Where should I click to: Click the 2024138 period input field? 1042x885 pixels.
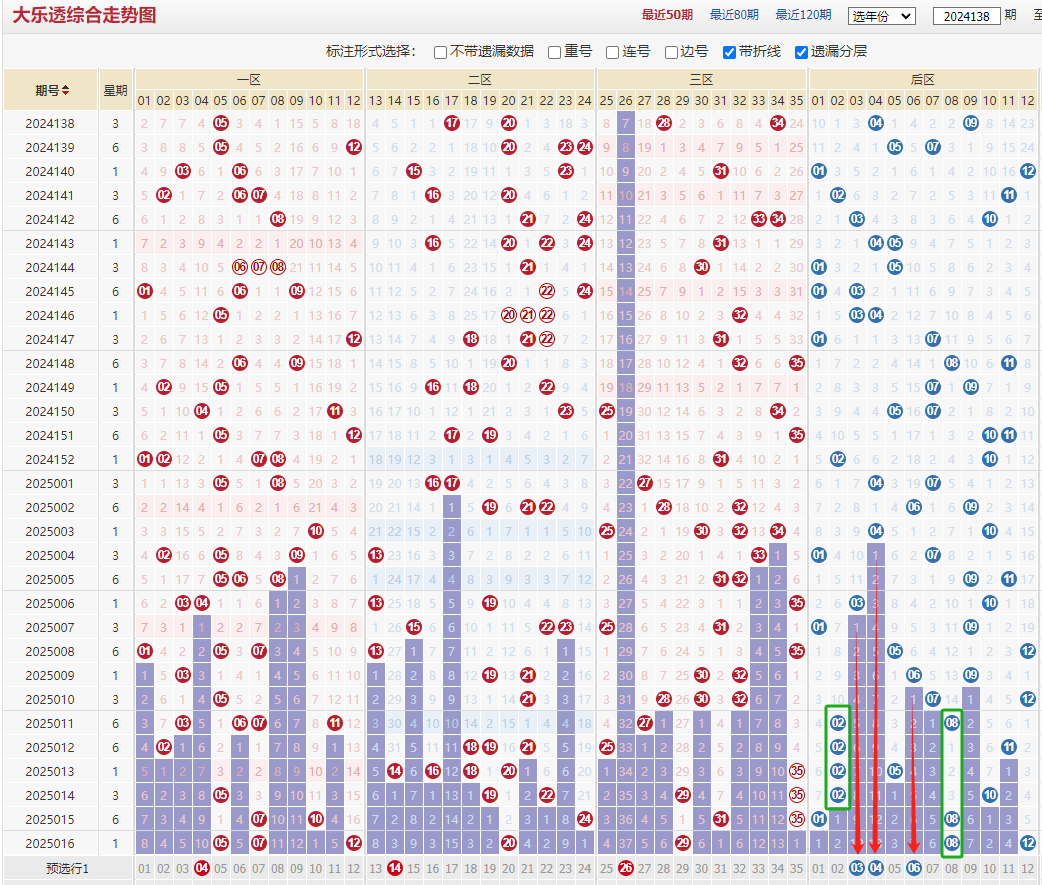coord(966,16)
